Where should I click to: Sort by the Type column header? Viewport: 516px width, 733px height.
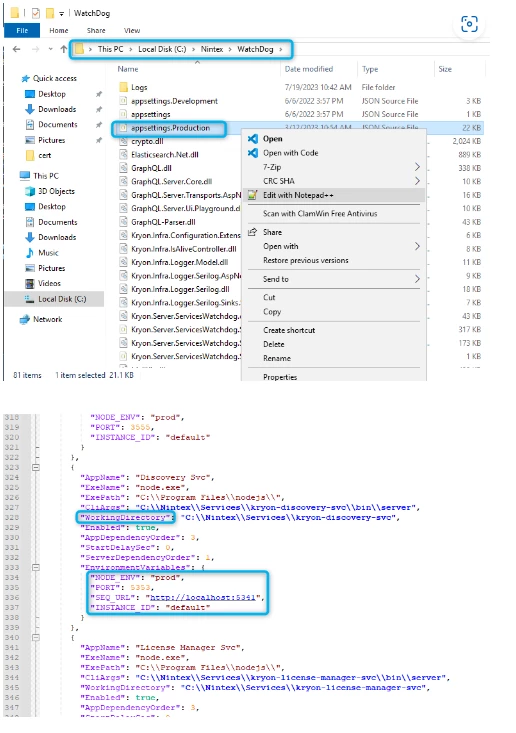coord(370,69)
